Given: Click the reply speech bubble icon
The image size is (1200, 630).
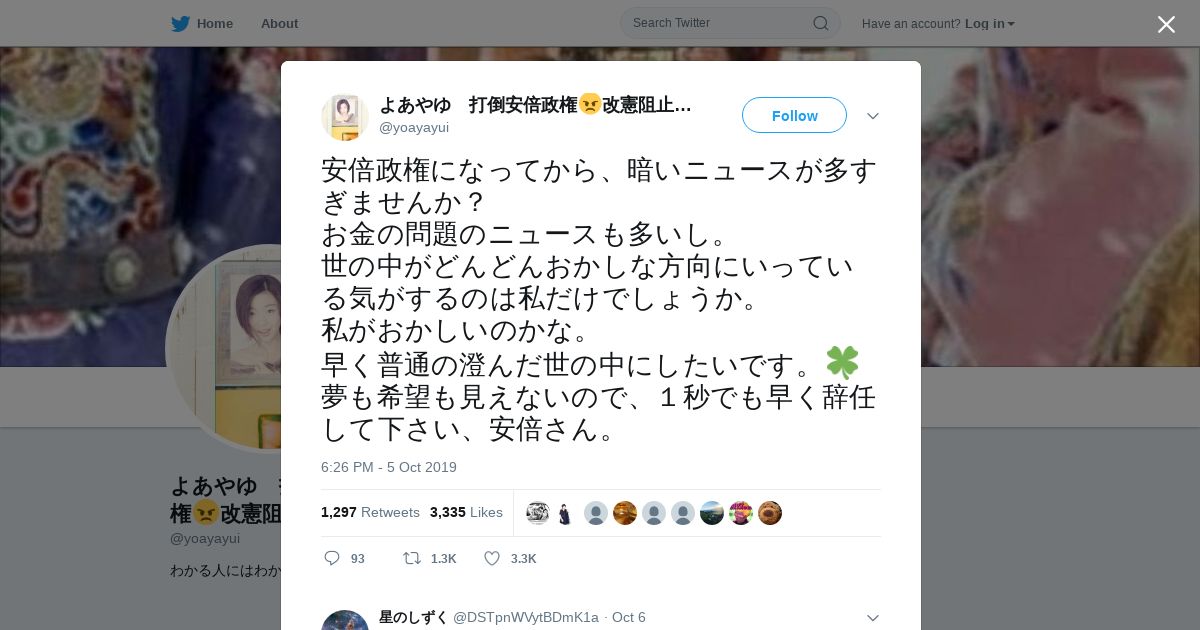Looking at the screenshot, I should [332, 558].
